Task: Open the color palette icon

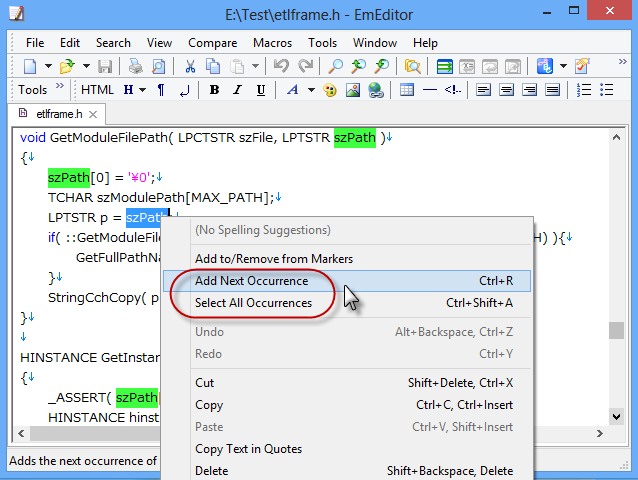Action: pyautogui.click(x=330, y=90)
